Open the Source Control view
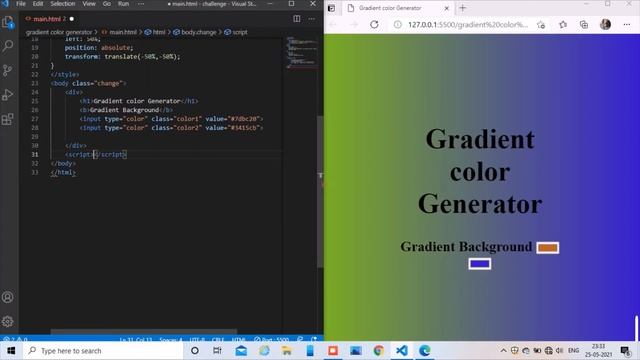640x360 pixels. pos(8,70)
